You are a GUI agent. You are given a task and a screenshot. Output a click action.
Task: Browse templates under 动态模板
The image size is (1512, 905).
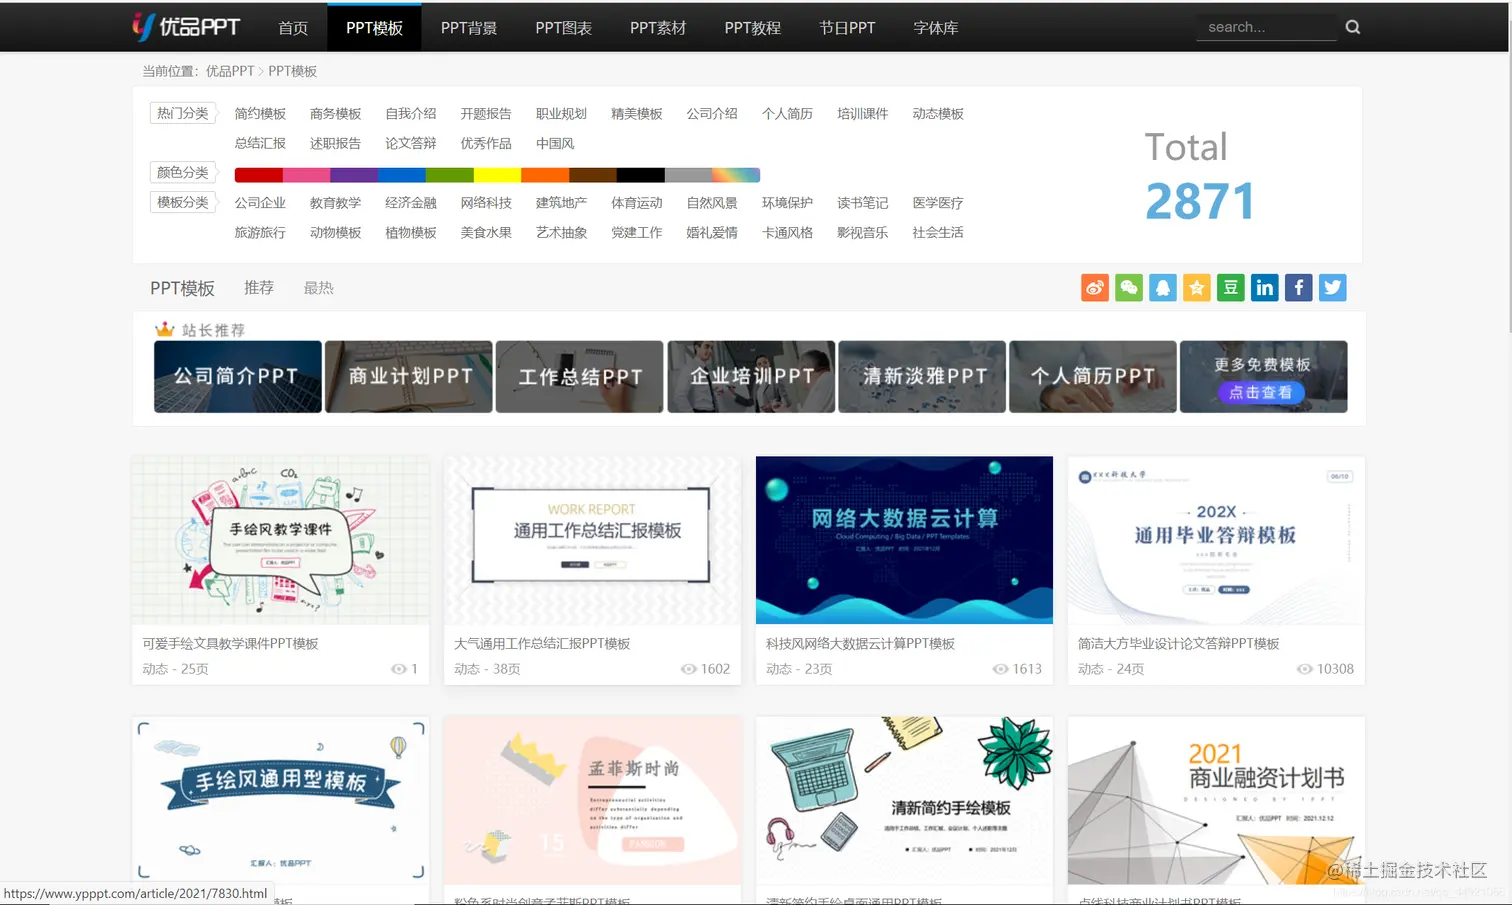pos(937,113)
